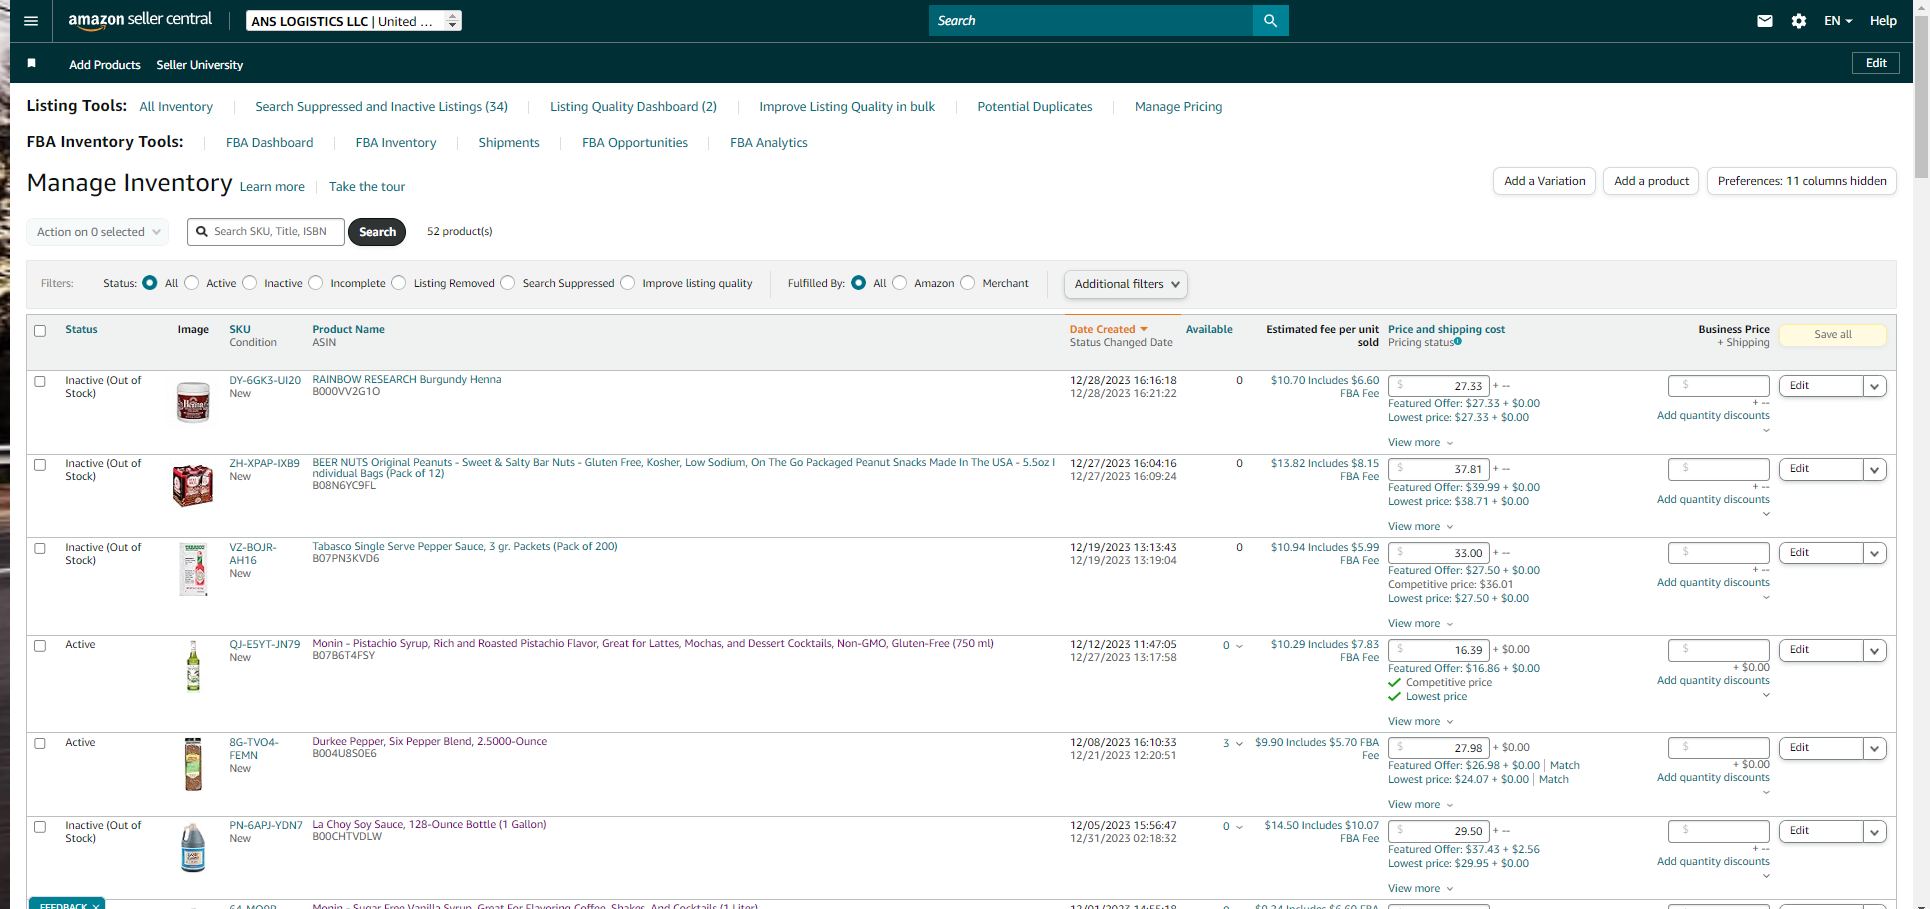Expand available quantity chevron for Durkee Pepper
The image size is (1930, 909).
[1240, 744]
